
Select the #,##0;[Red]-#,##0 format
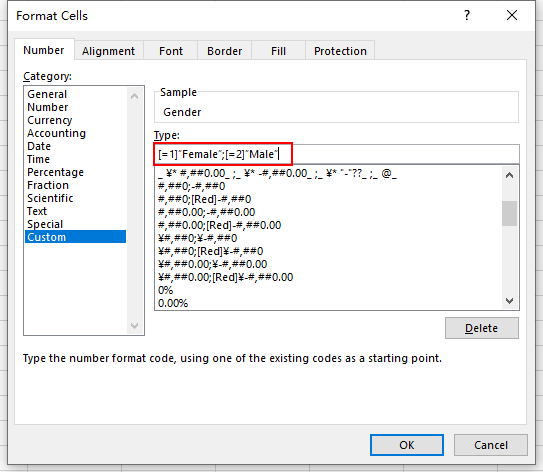(204, 199)
